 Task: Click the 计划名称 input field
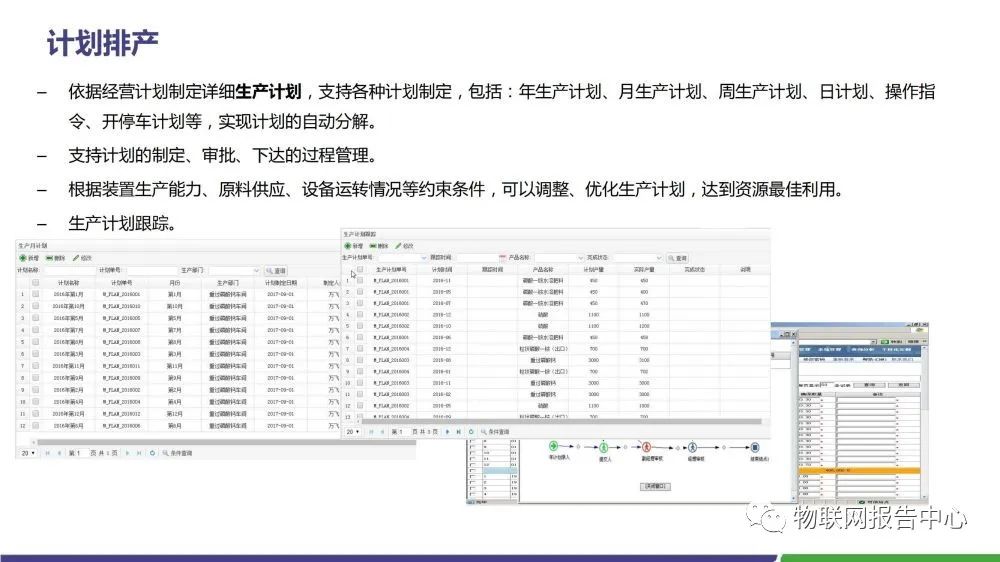[x=70, y=270]
